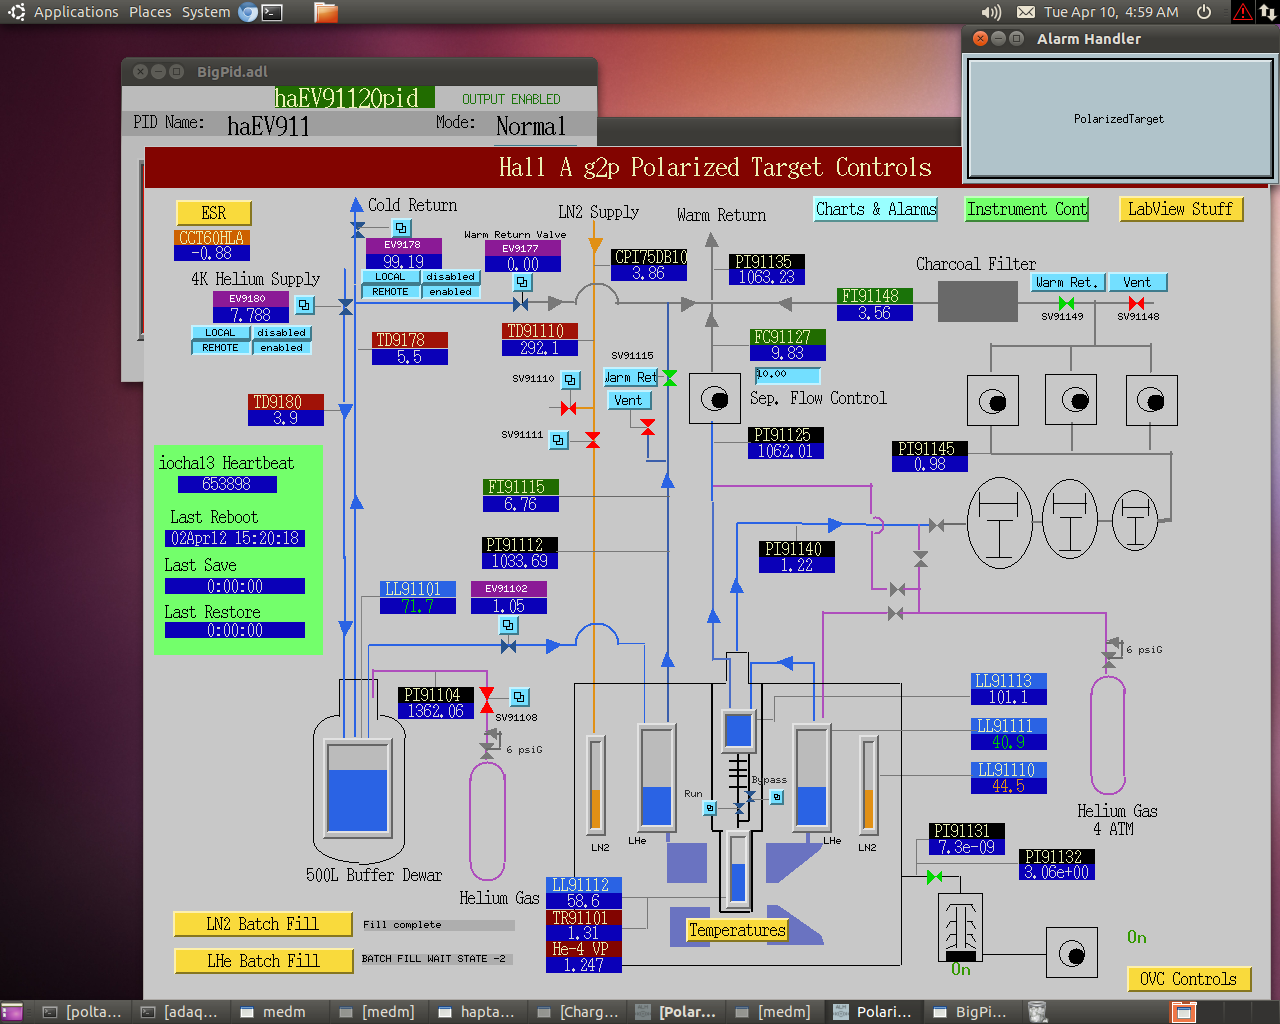Screen dimensions: 1280x1024
Task: Click the FI91115 flow reading 6.76
Action: click(x=520, y=504)
